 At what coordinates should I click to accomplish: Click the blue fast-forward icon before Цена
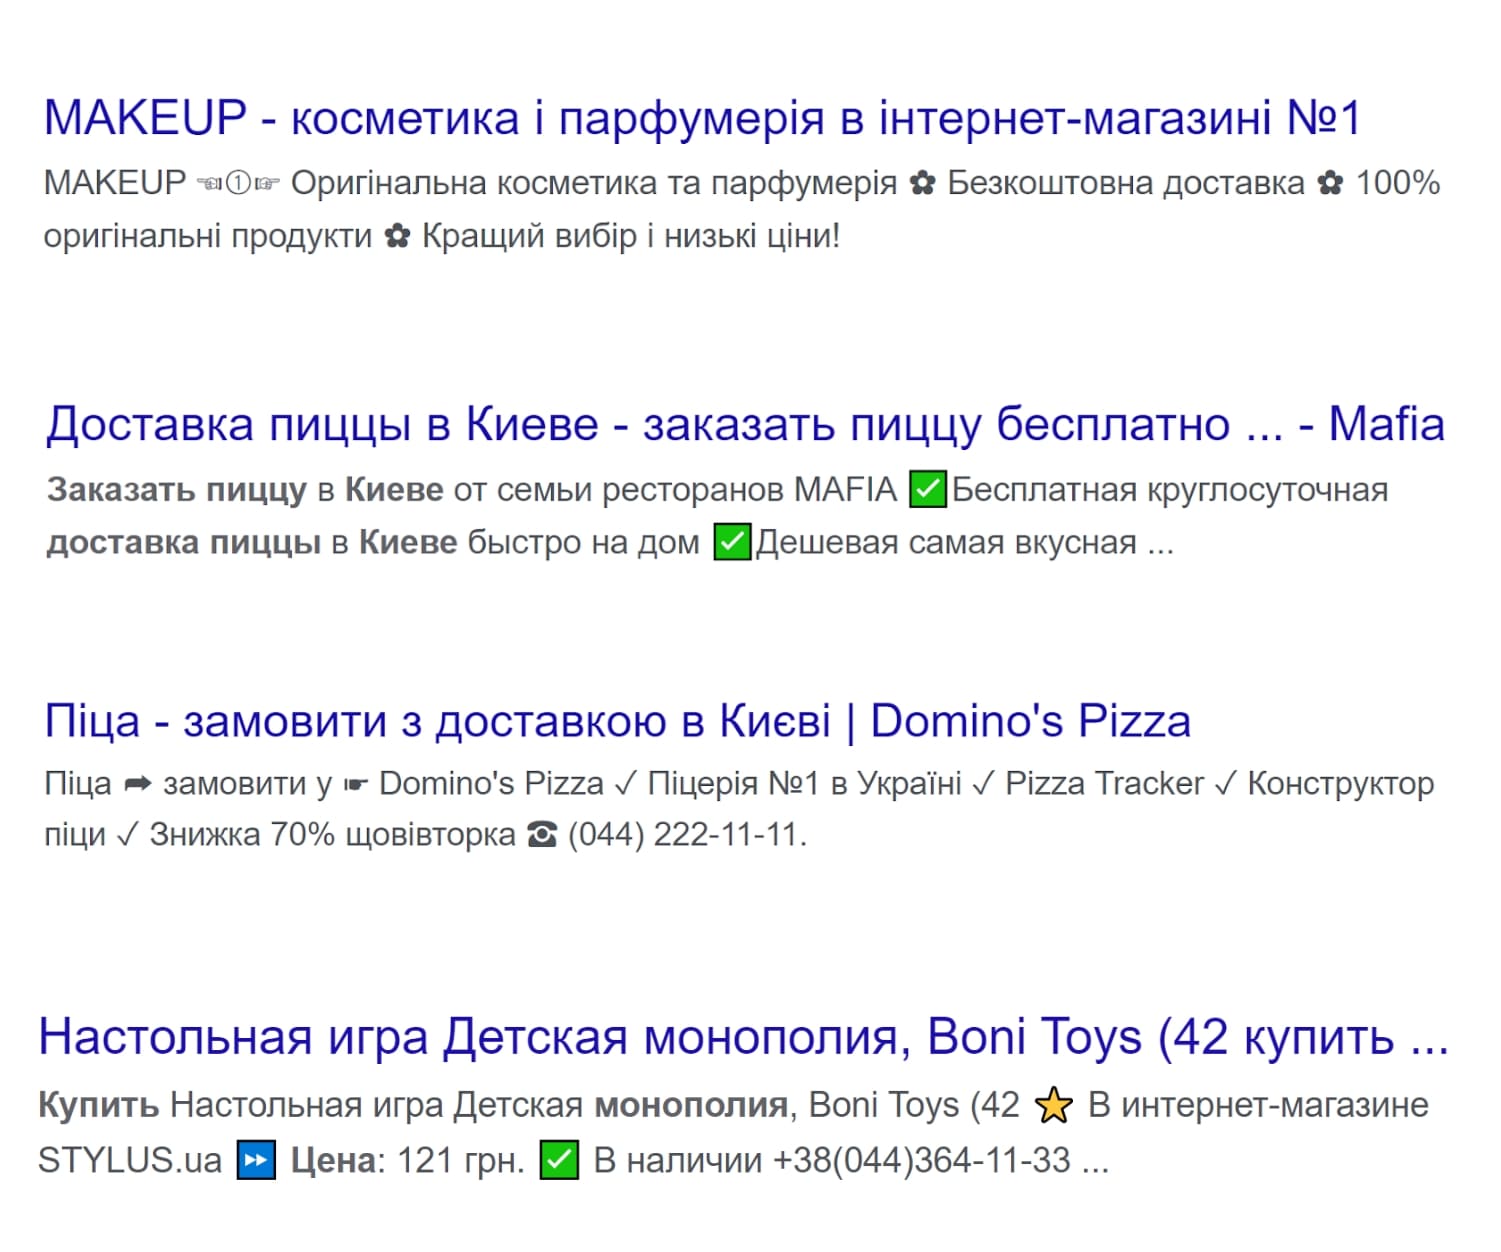pyautogui.click(x=256, y=1161)
